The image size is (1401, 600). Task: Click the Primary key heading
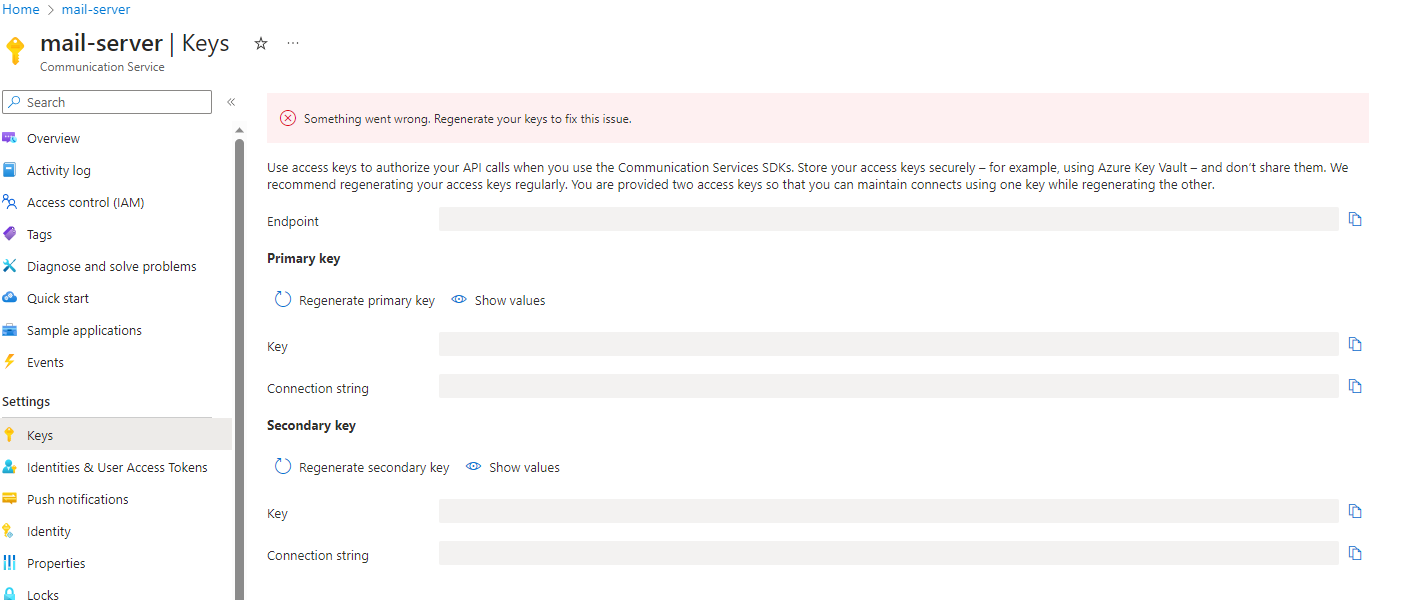[x=304, y=258]
